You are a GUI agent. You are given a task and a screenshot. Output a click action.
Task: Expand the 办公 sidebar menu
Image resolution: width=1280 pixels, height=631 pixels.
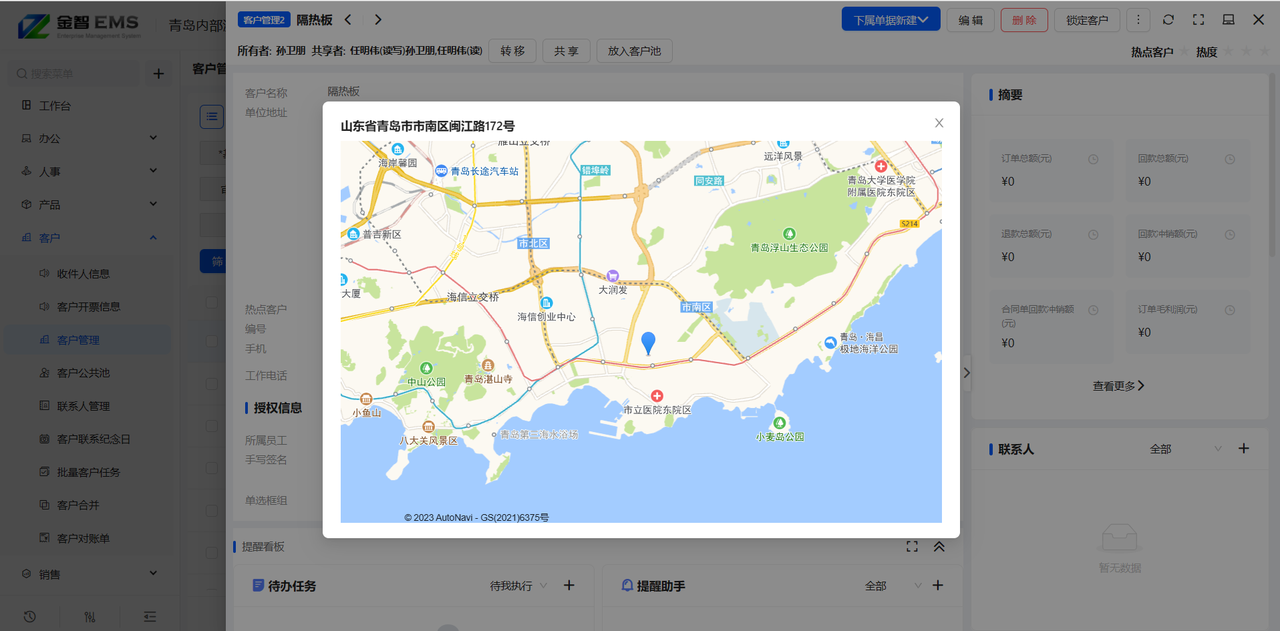pos(90,138)
